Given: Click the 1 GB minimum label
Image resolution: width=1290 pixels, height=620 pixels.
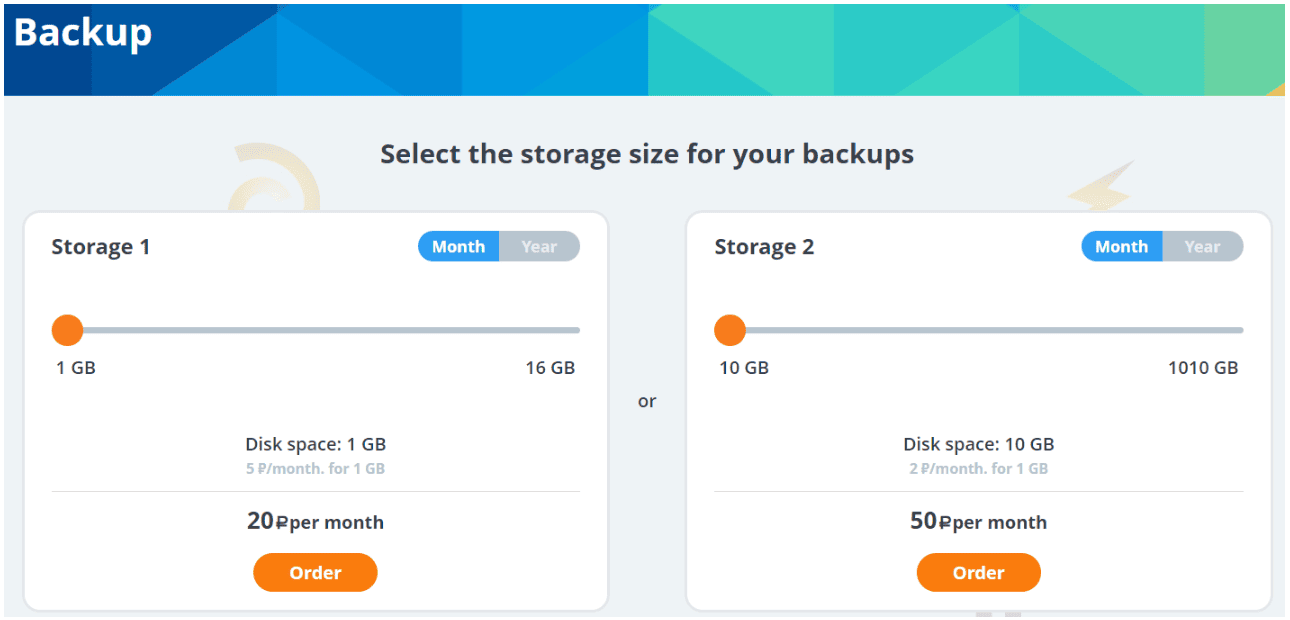Looking at the screenshot, I should [76, 368].
